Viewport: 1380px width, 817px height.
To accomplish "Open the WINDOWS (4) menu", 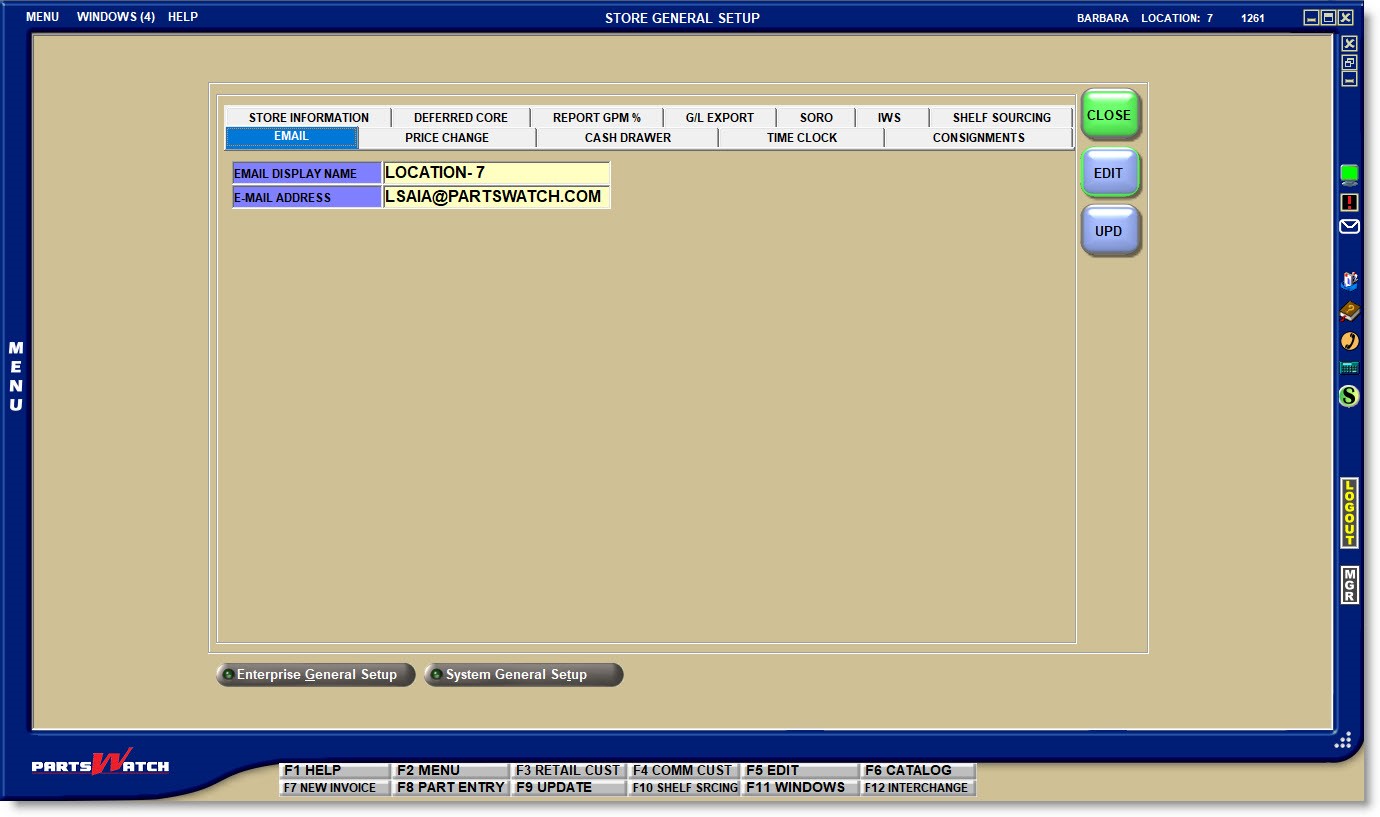I will point(115,17).
